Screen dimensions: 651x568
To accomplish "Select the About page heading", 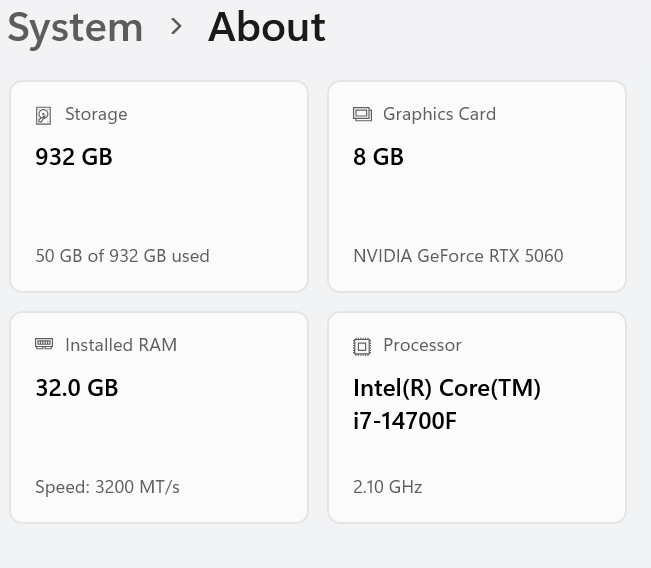I will 266,27.
